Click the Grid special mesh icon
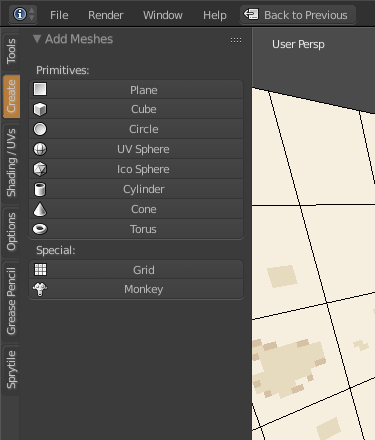 click(x=40, y=270)
